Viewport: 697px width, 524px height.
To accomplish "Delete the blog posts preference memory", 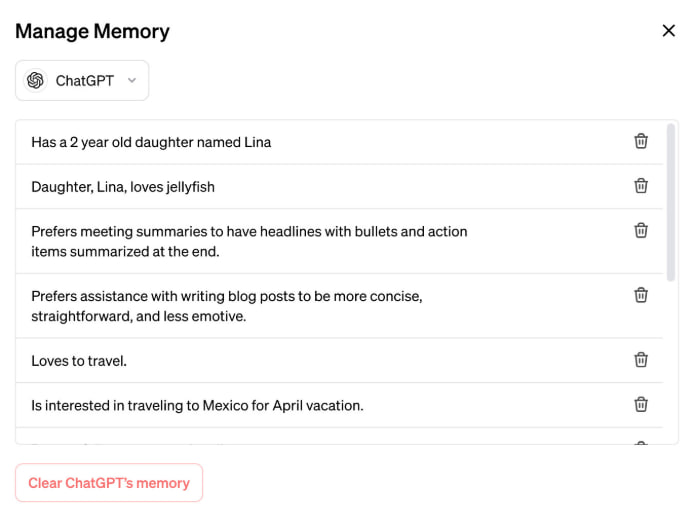I will click(x=641, y=295).
